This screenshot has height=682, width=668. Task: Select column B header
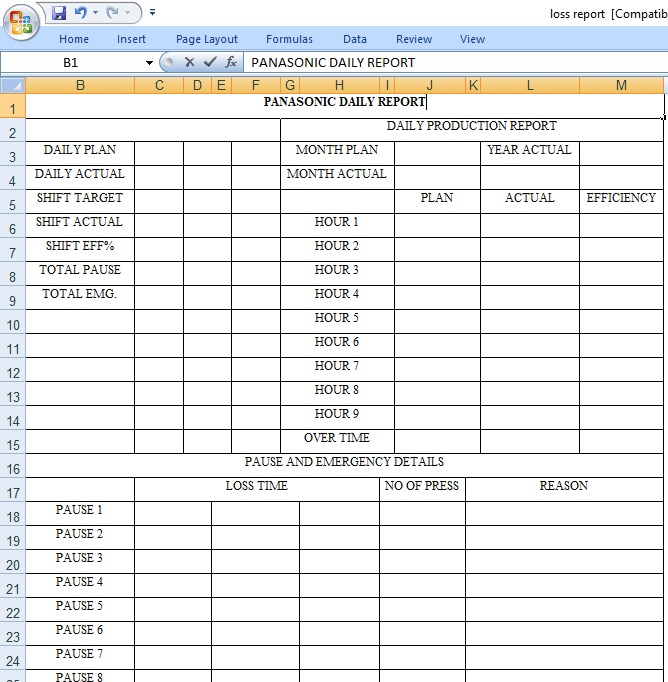point(80,85)
